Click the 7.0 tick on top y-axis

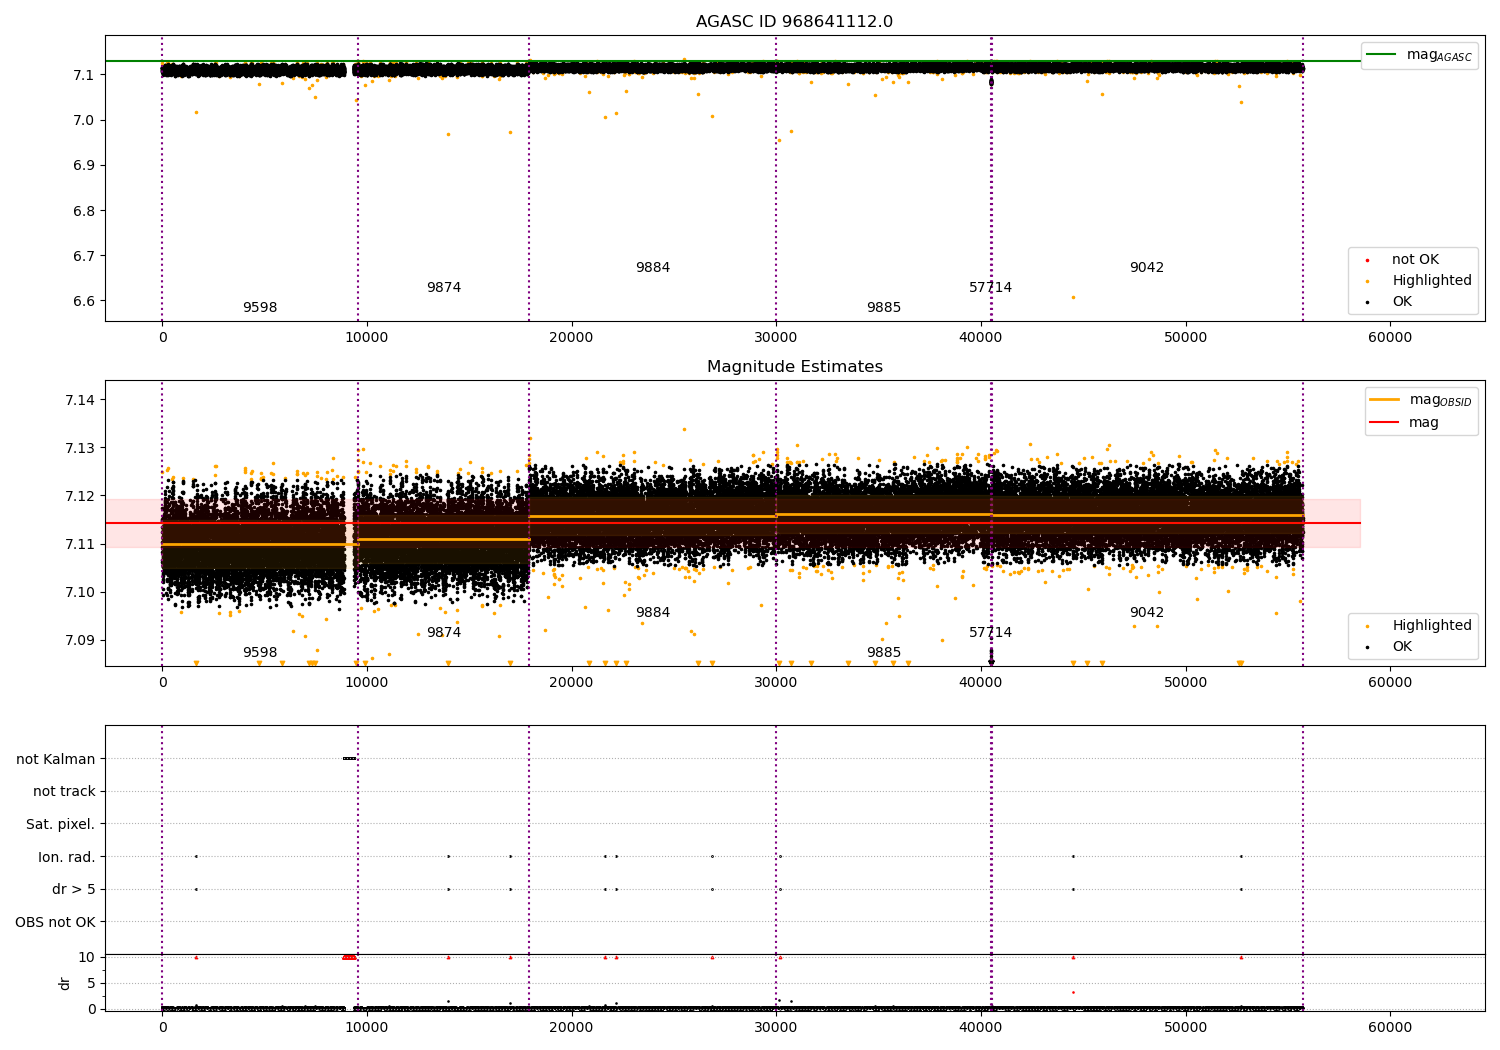pos(84,120)
